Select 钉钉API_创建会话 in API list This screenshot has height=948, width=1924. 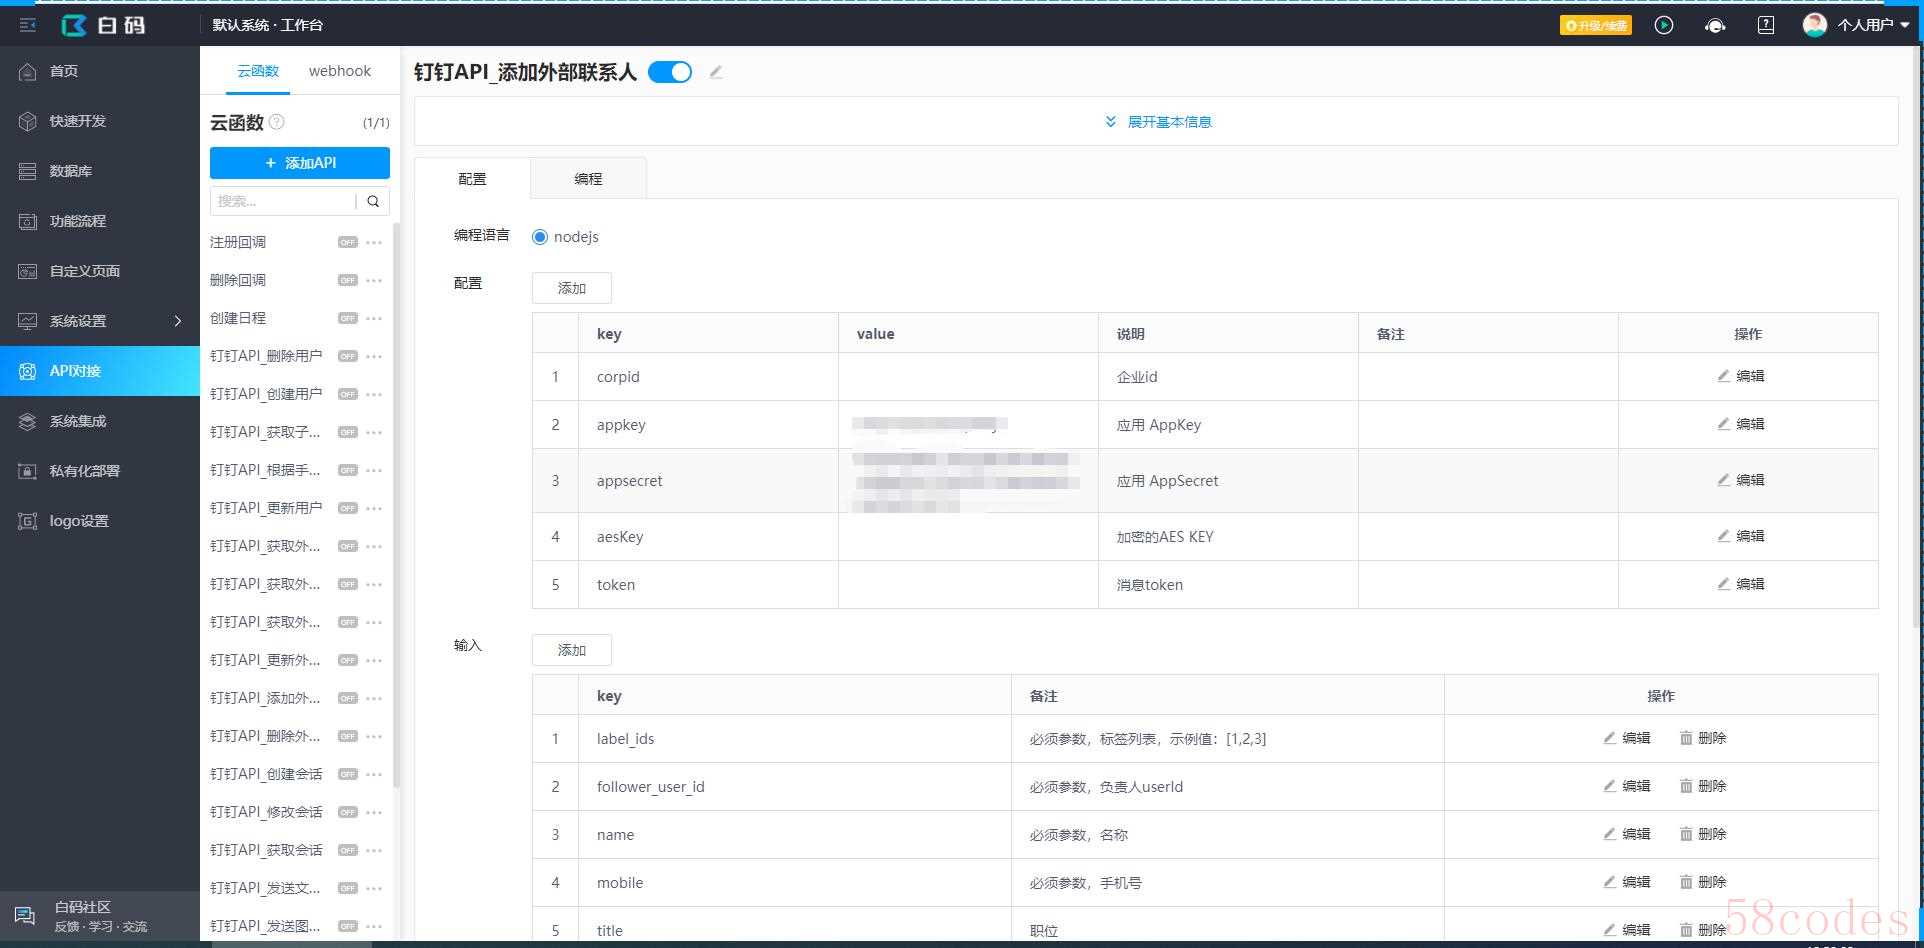266,774
